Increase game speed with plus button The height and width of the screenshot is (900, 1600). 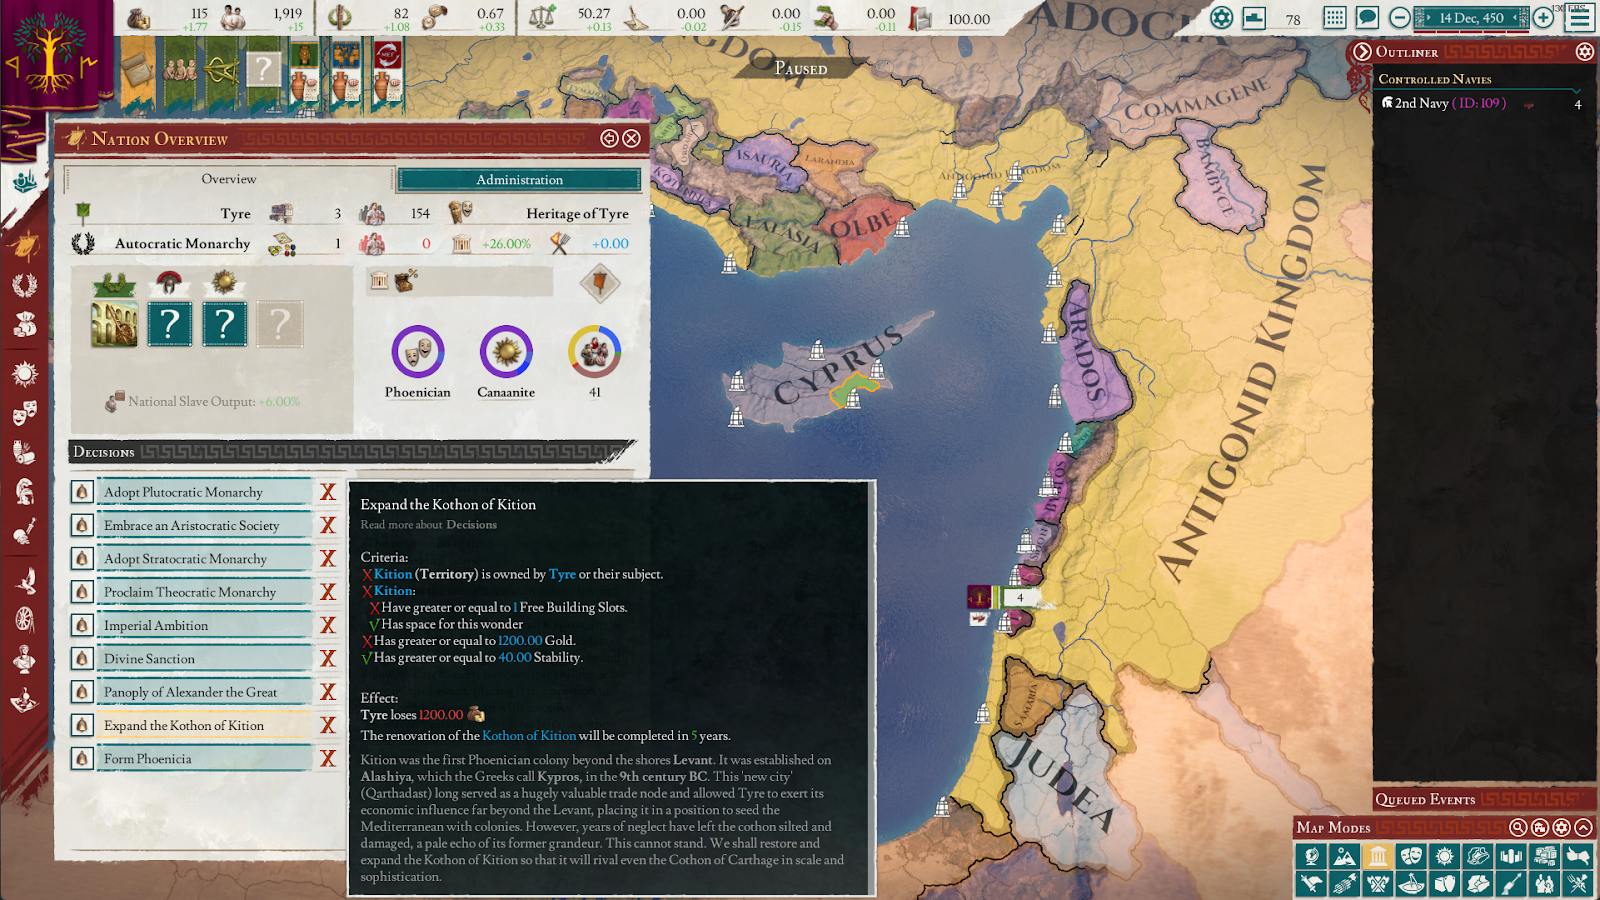point(1543,17)
